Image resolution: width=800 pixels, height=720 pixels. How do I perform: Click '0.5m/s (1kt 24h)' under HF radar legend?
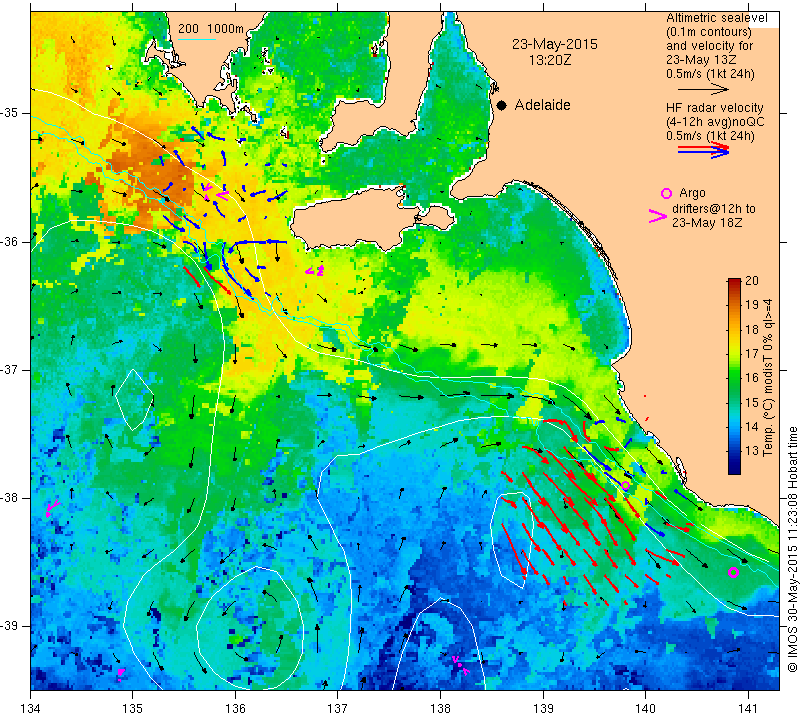click(710, 136)
